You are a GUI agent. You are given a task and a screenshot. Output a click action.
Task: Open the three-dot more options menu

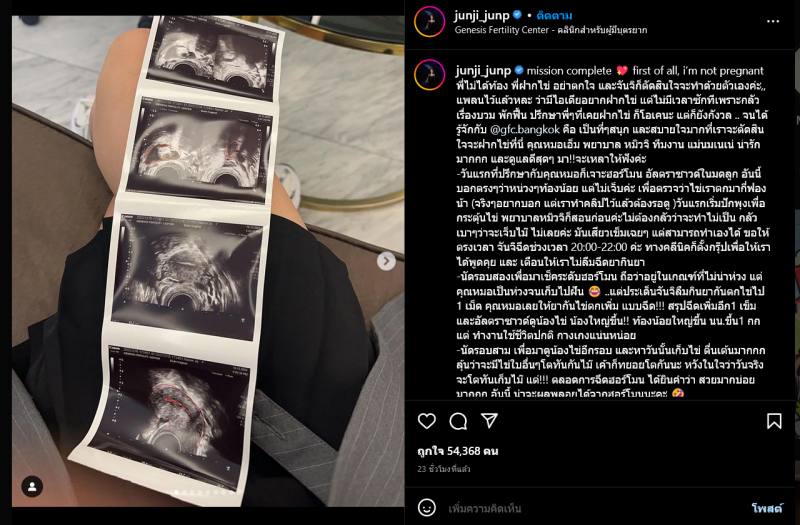pos(773,21)
